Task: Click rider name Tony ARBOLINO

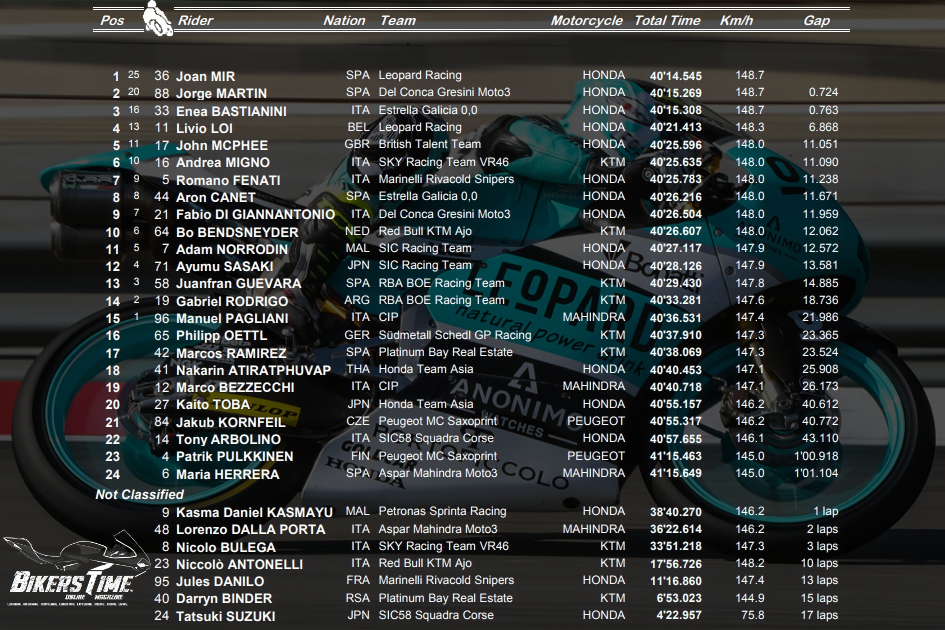Action: click(x=228, y=439)
